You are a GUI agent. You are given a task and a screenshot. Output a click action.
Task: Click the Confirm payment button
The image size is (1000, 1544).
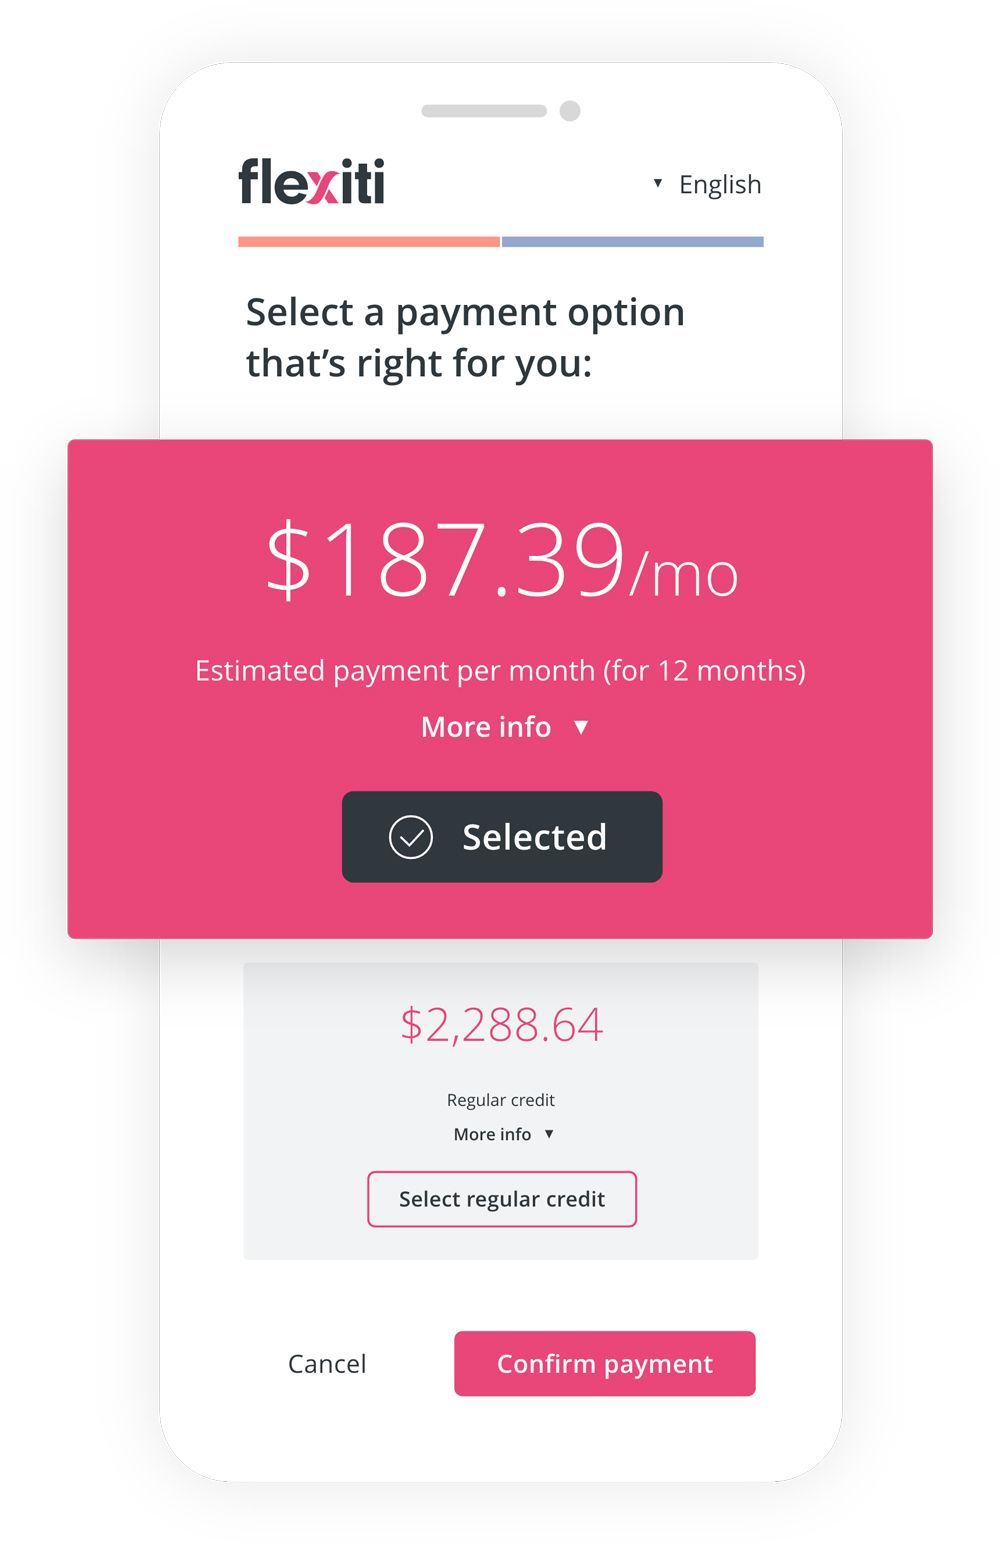pyautogui.click(x=604, y=1363)
